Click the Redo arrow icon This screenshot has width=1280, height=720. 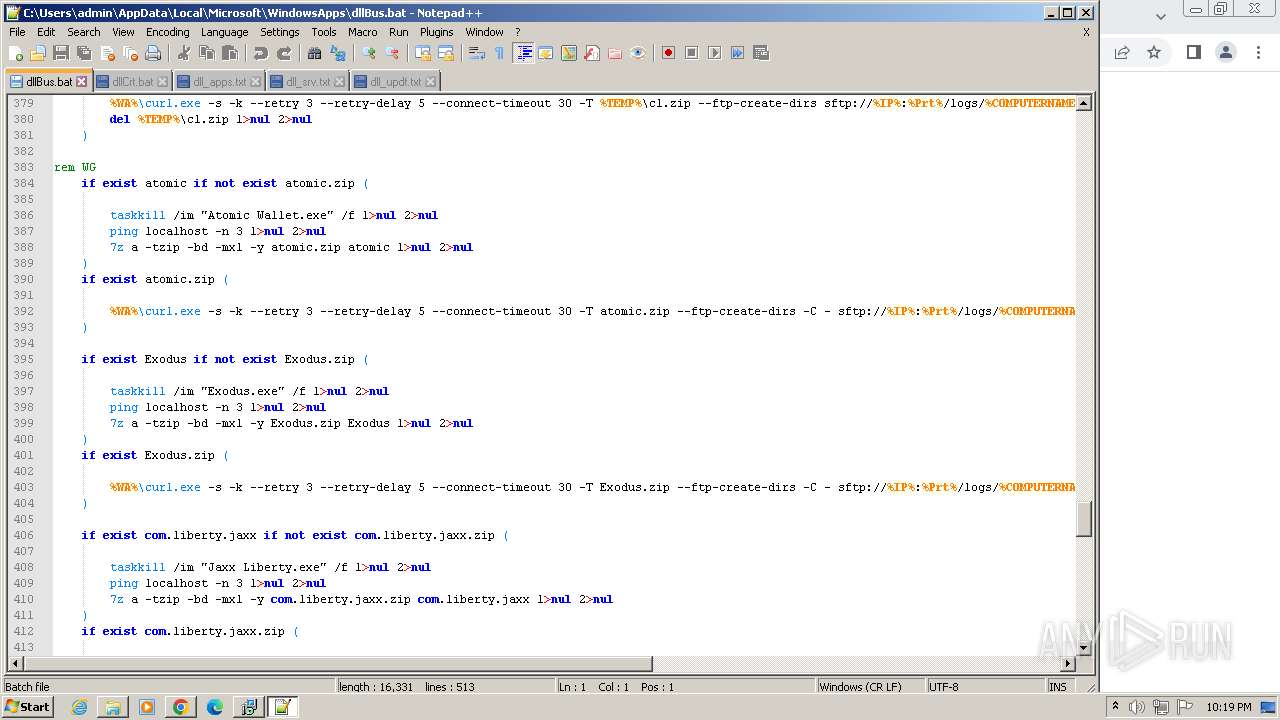point(283,53)
